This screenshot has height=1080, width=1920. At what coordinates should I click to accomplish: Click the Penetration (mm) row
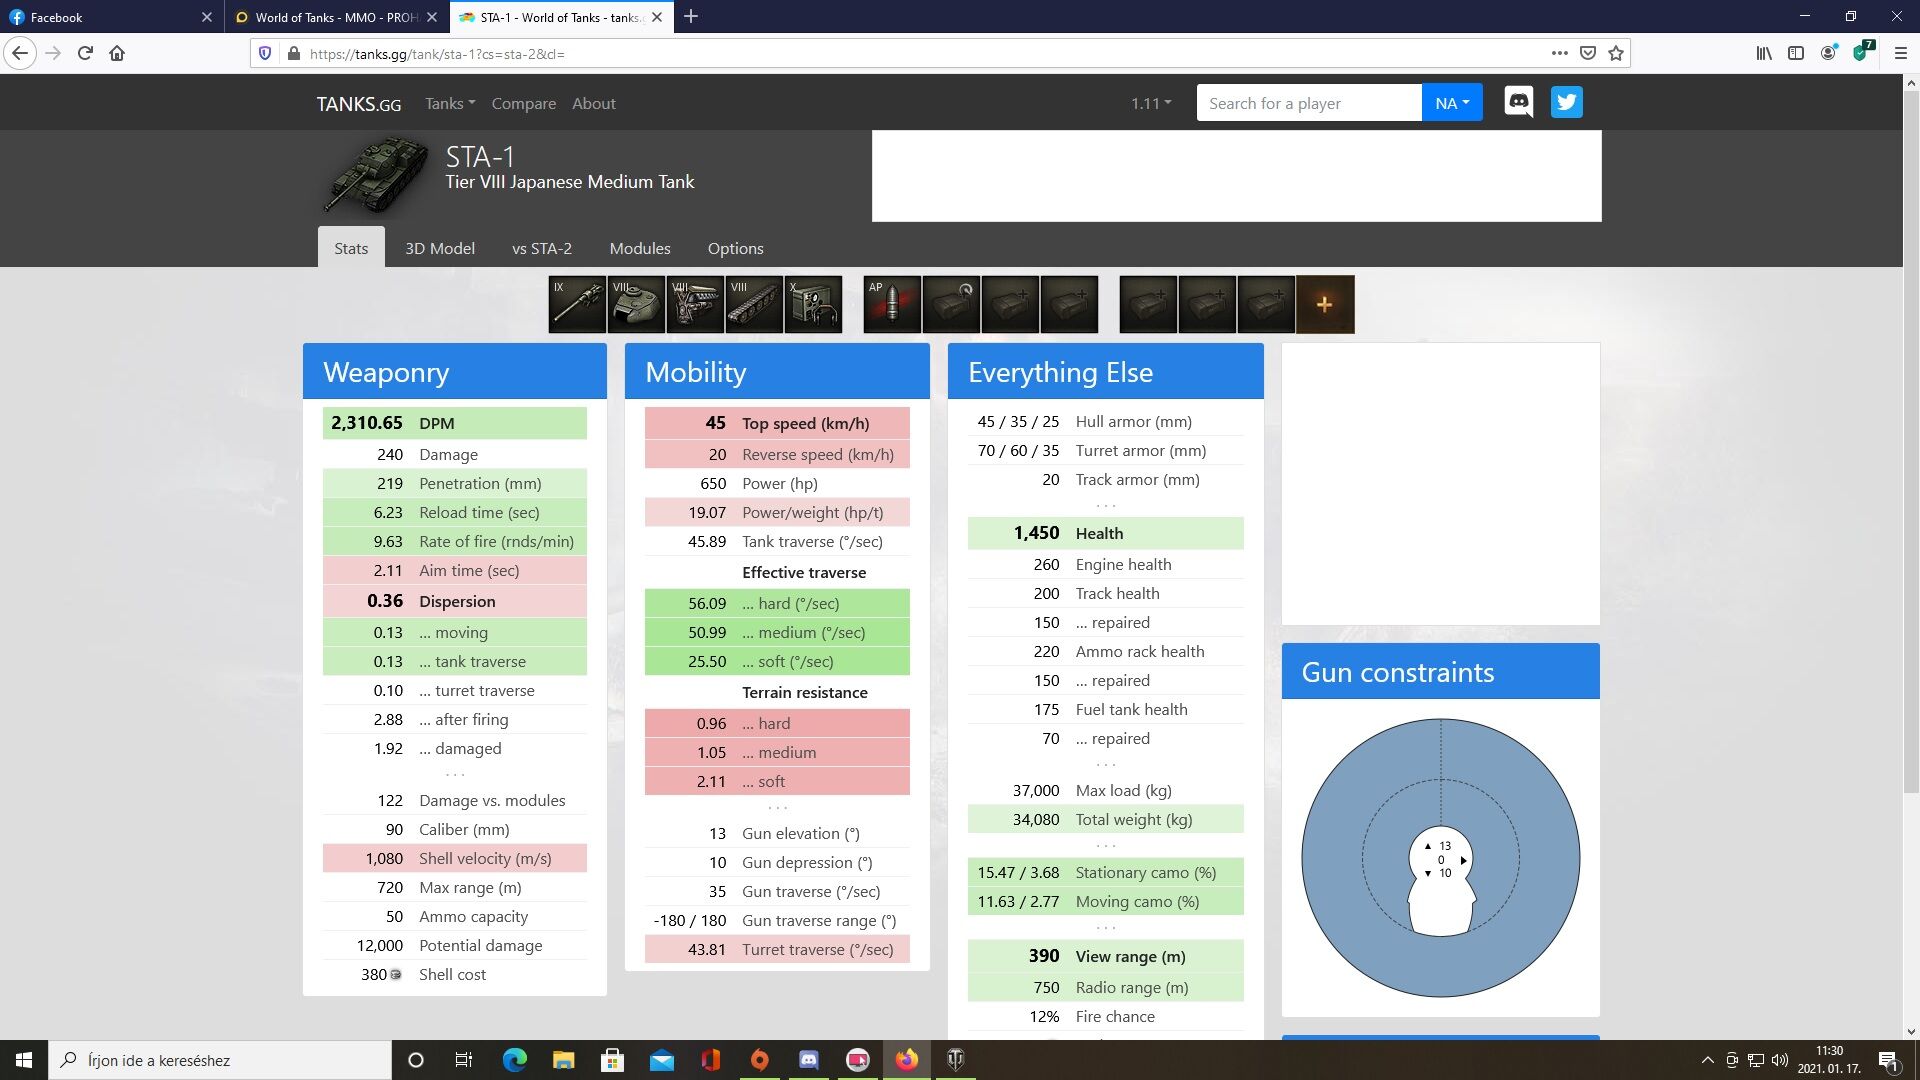tap(454, 483)
